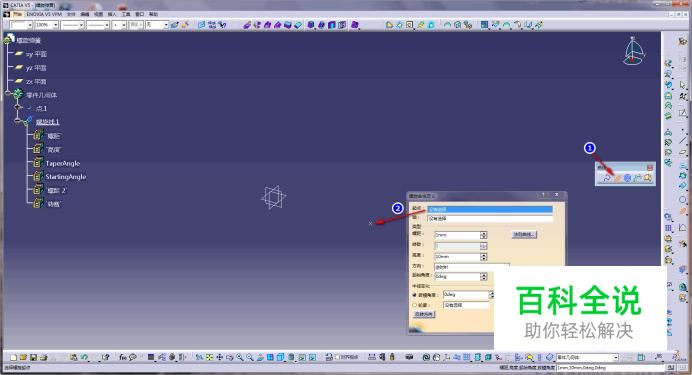Viewport: 692px width, 375px height.
Task: Collapse the 螺旋线.1 tree node
Action: 18,120
